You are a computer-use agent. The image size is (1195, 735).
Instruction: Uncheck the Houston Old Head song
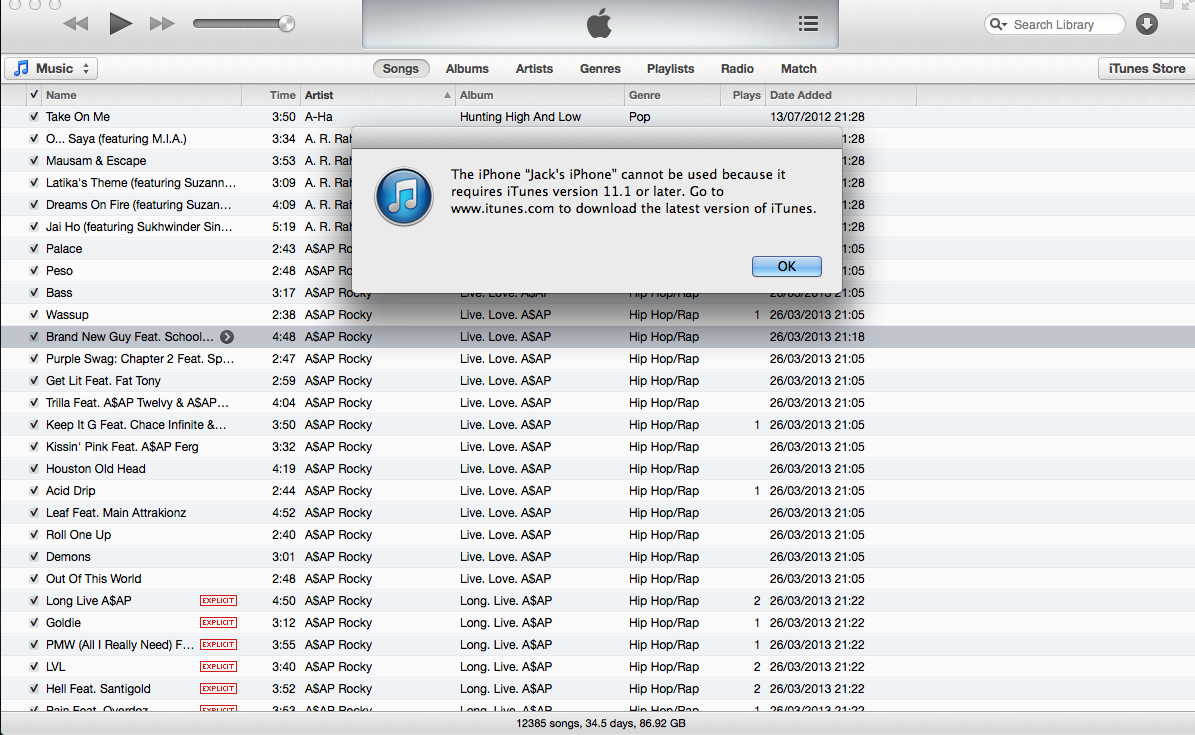34,469
